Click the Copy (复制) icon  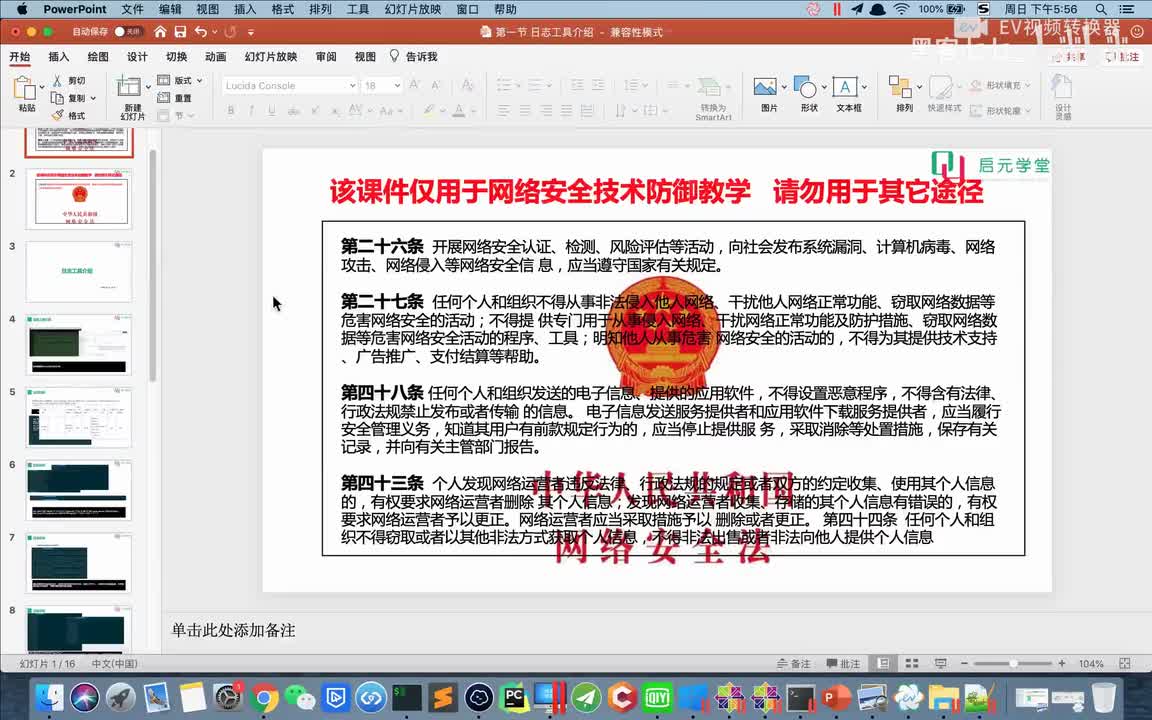57,98
